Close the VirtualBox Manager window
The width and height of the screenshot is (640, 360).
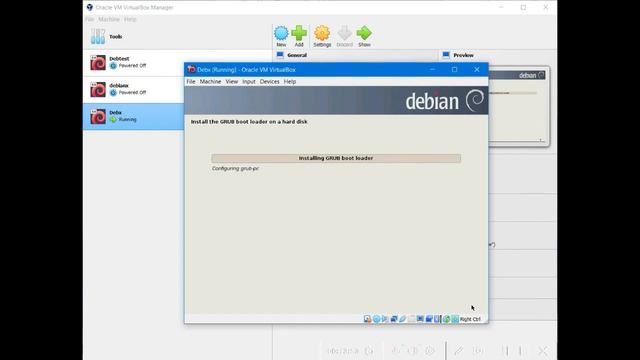pos(546,7)
